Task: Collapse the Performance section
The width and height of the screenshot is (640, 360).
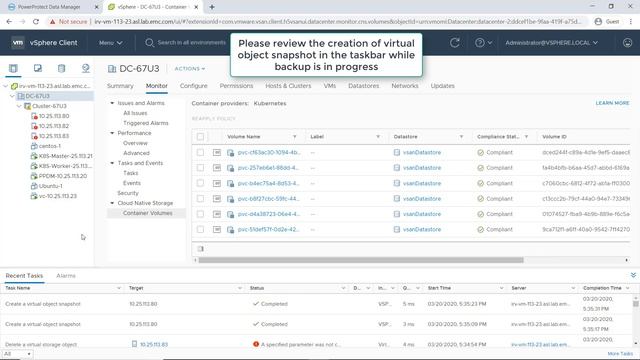Action: point(112,133)
